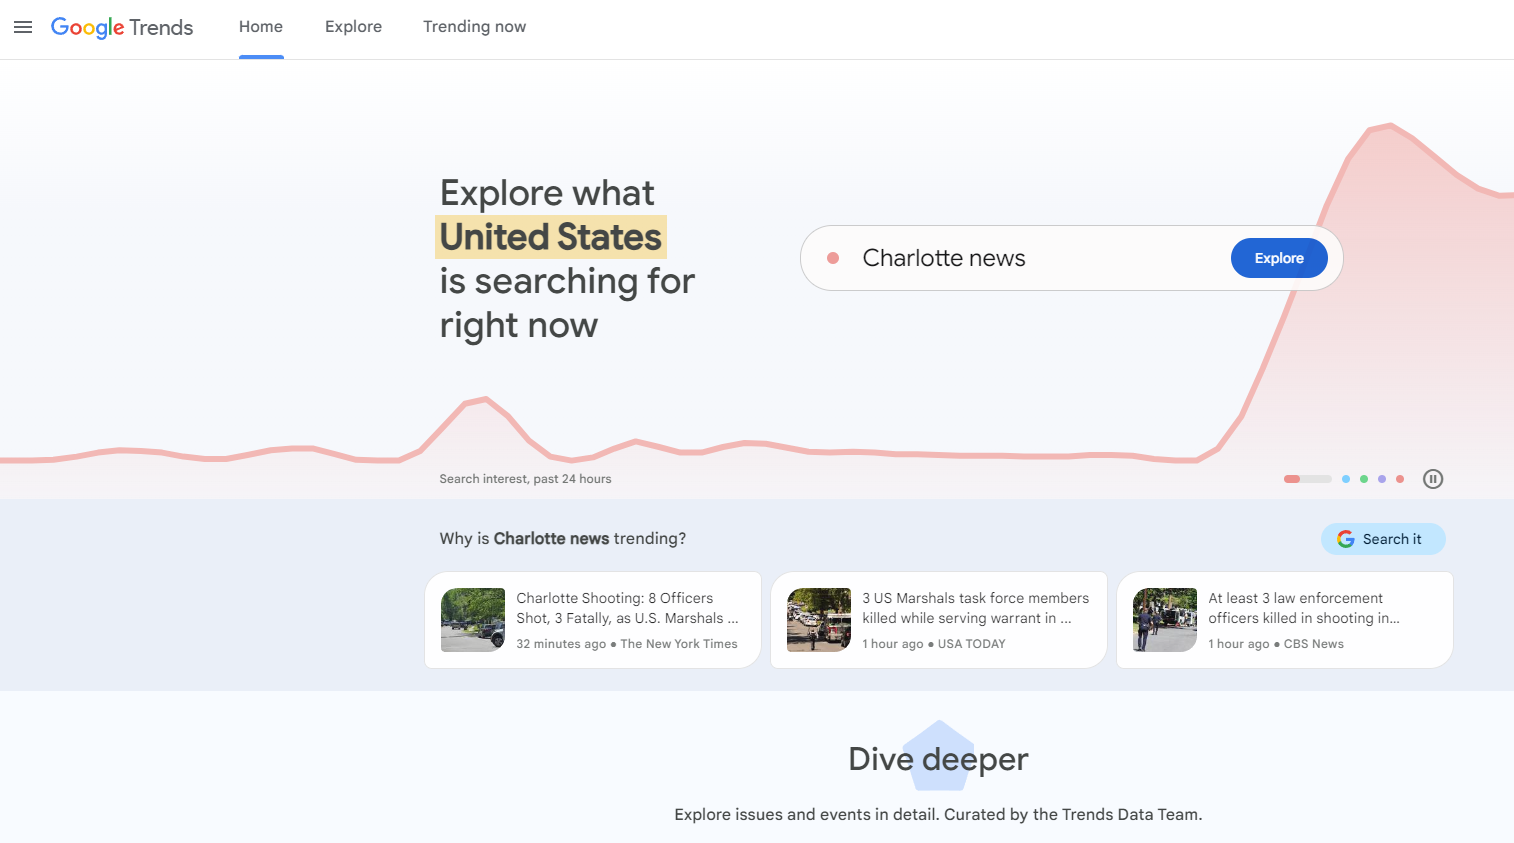This screenshot has height=843, width=1514.
Task: Open New York Times Charlotte Shooting article
Action: 593,620
